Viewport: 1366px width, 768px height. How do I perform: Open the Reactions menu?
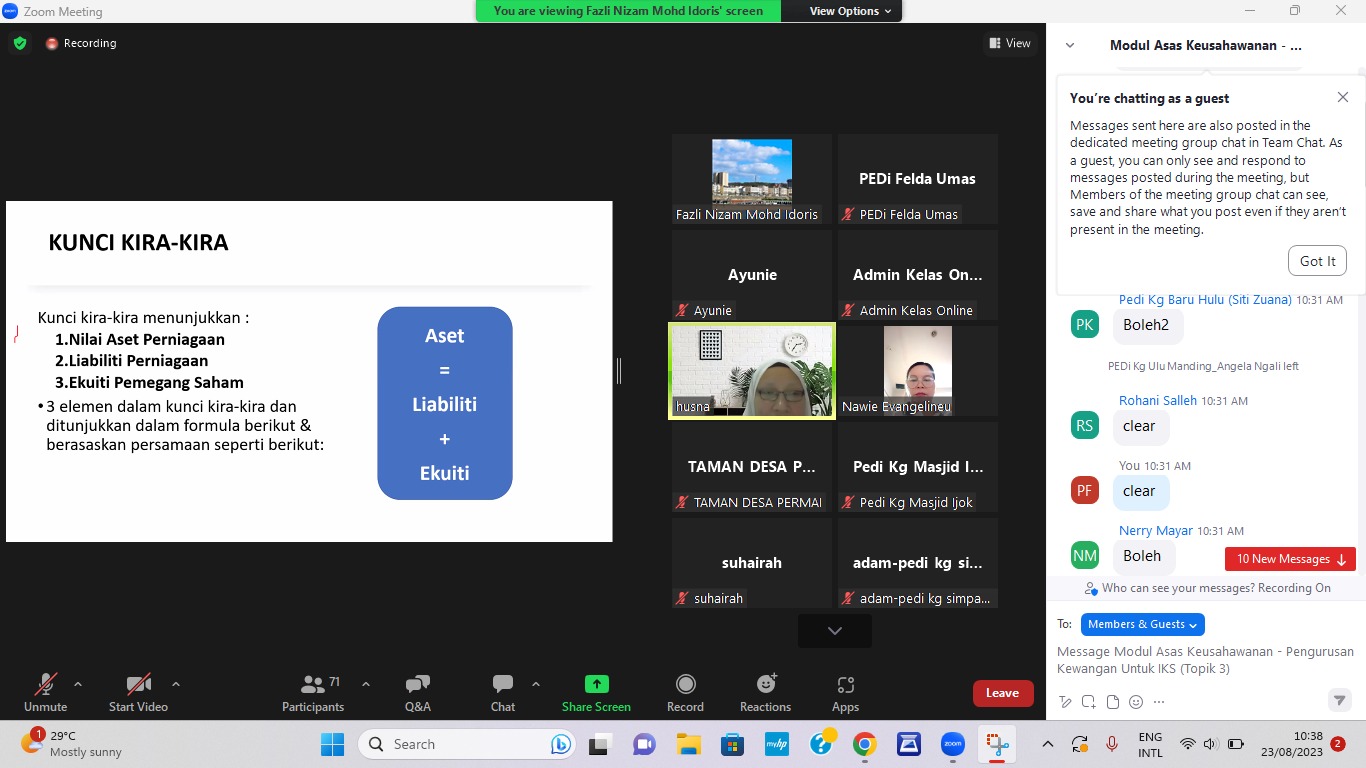tap(766, 685)
